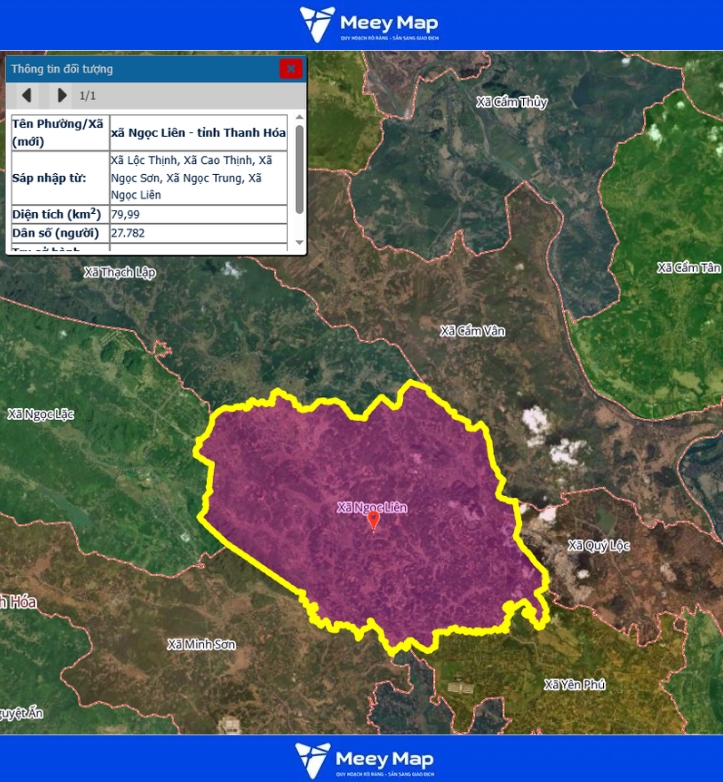Click the Diện tích value 79,99 cell

[x=198, y=214]
